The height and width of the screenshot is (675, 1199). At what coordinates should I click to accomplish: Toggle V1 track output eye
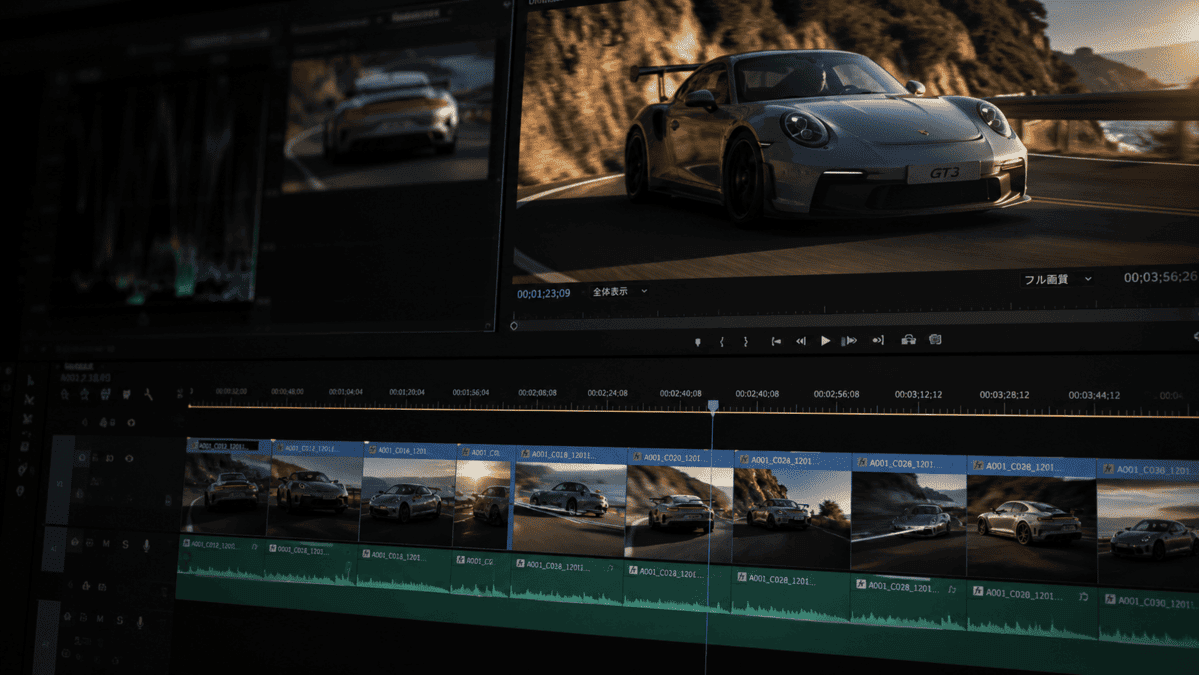(128, 459)
